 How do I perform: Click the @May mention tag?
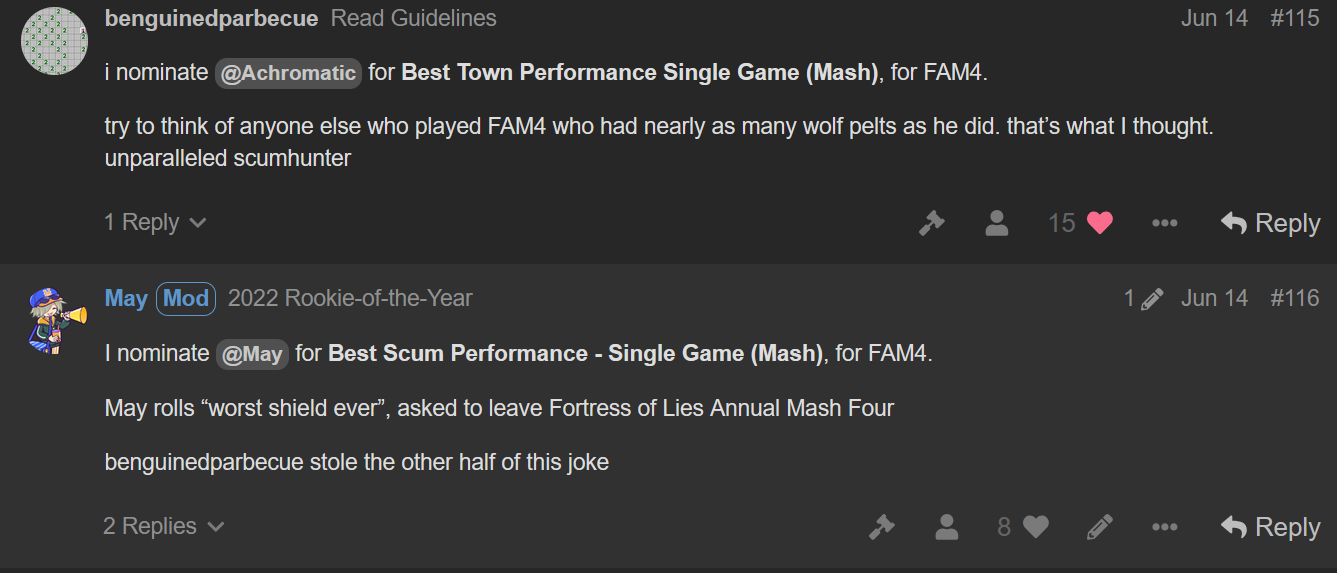252,353
